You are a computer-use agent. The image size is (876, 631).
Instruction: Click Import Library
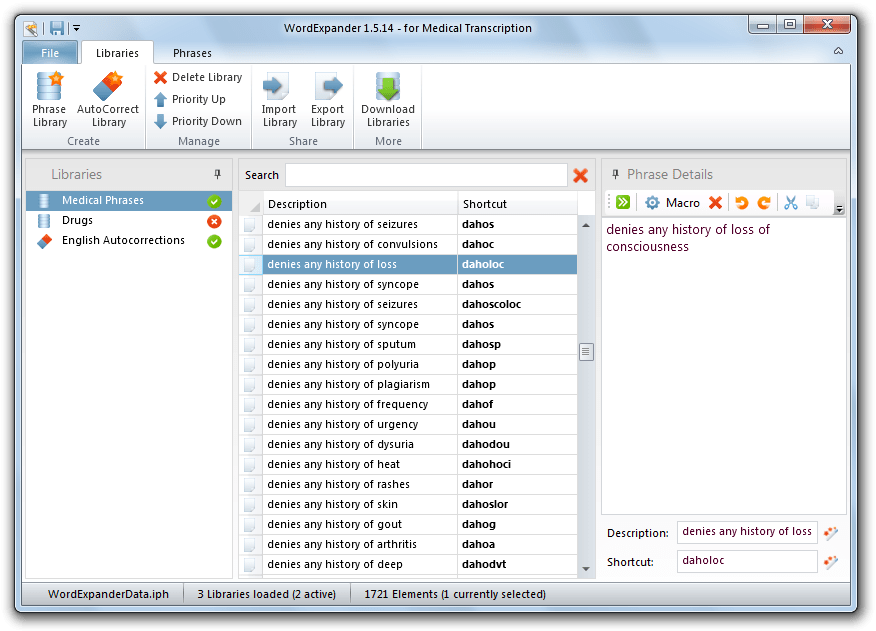click(x=279, y=100)
